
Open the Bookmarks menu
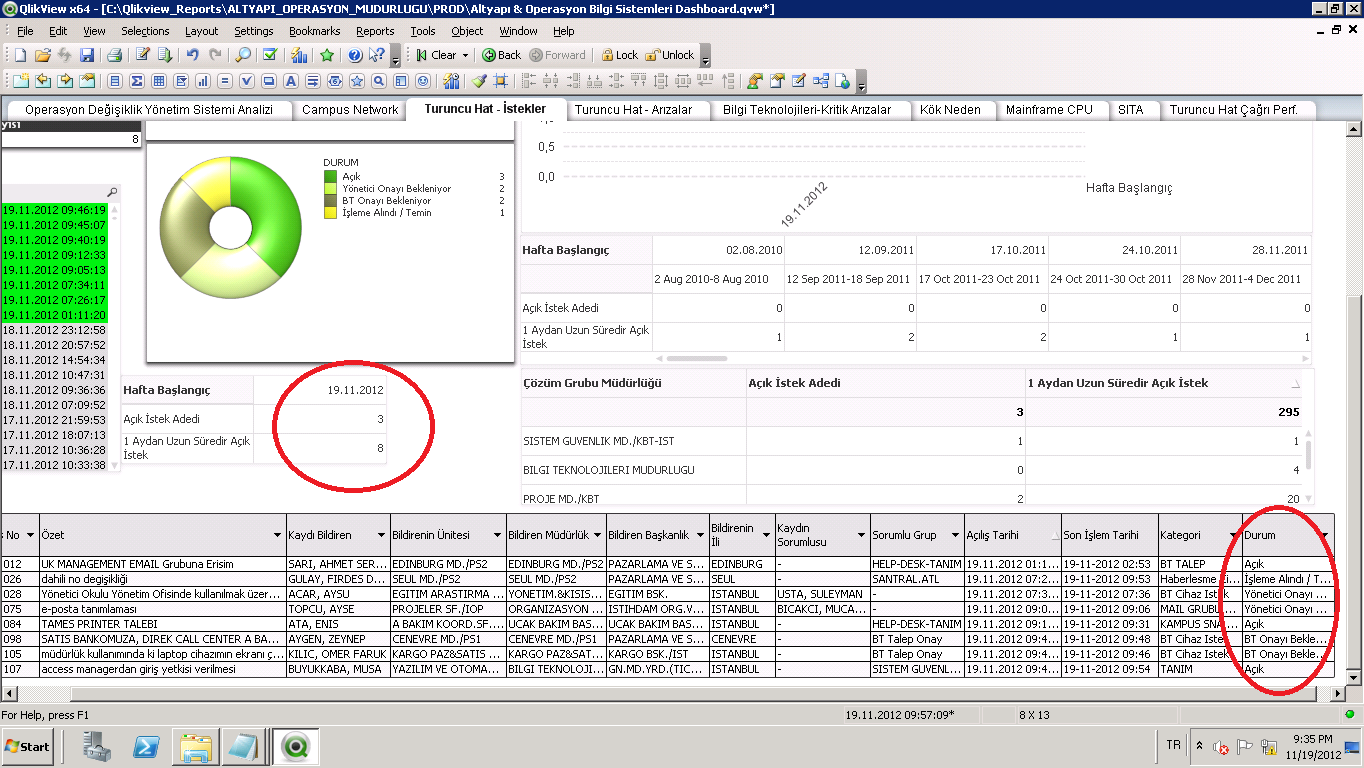click(x=314, y=31)
